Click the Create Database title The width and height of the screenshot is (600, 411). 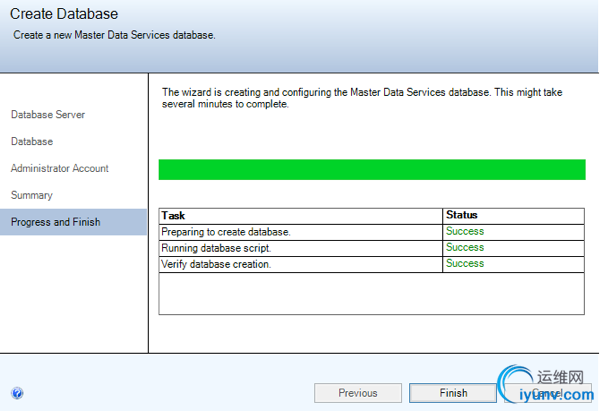pyautogui.click(x=64, y=14)
